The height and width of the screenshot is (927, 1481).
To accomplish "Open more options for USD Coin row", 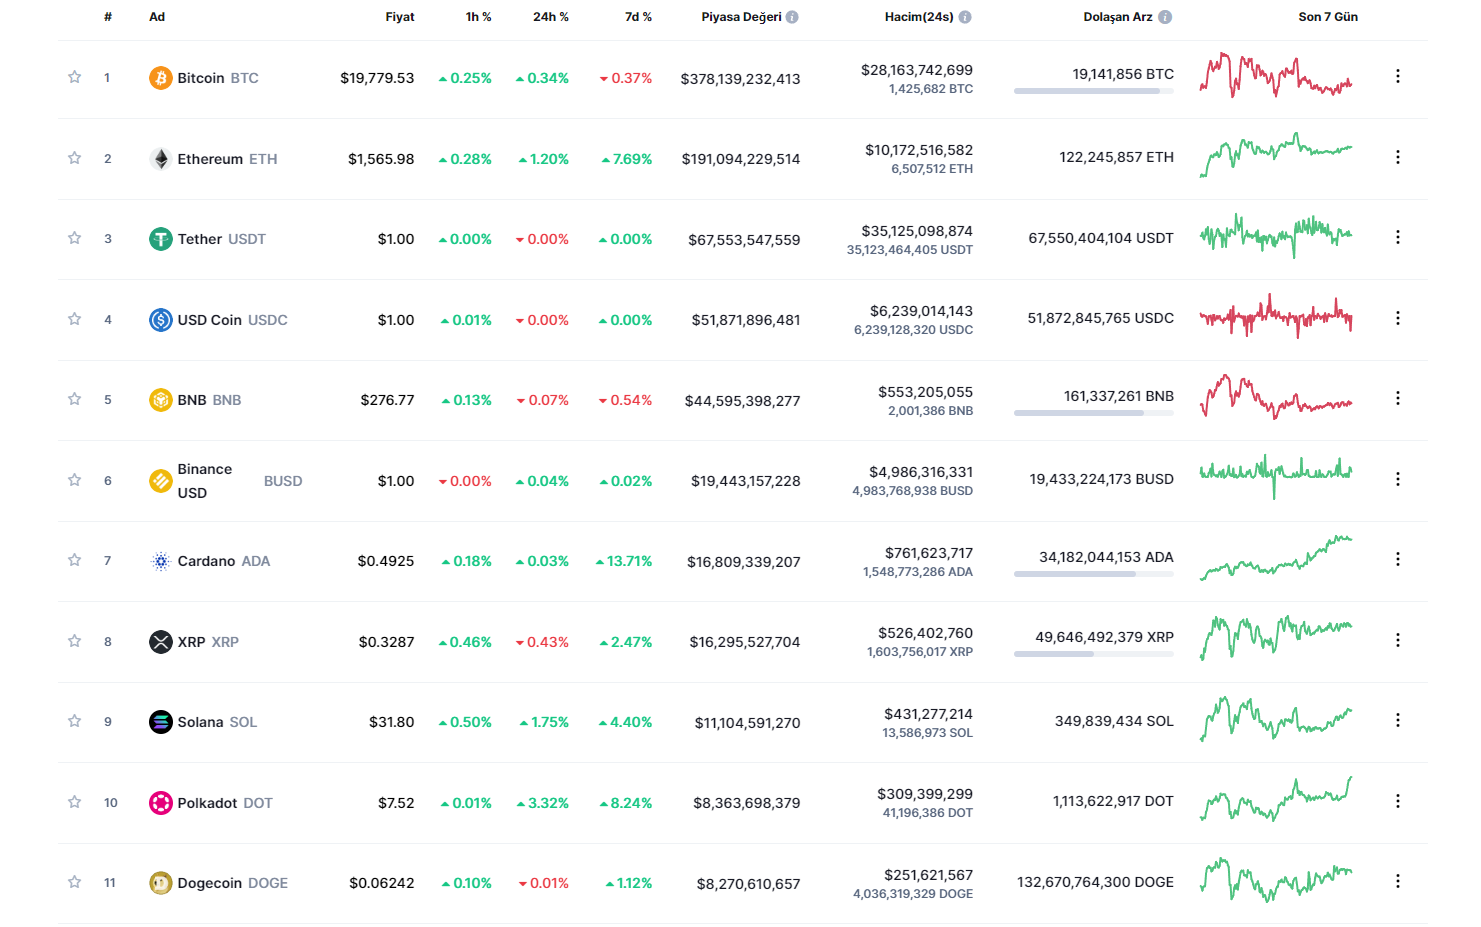I will tap(1397, 318).
